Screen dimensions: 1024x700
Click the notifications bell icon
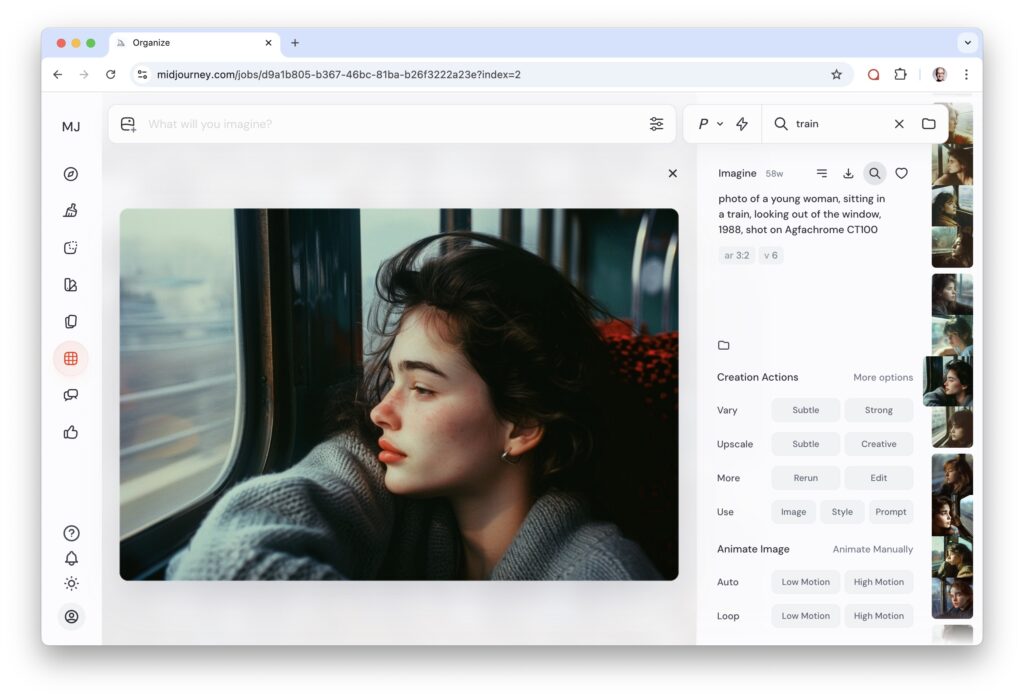[71, 558]
